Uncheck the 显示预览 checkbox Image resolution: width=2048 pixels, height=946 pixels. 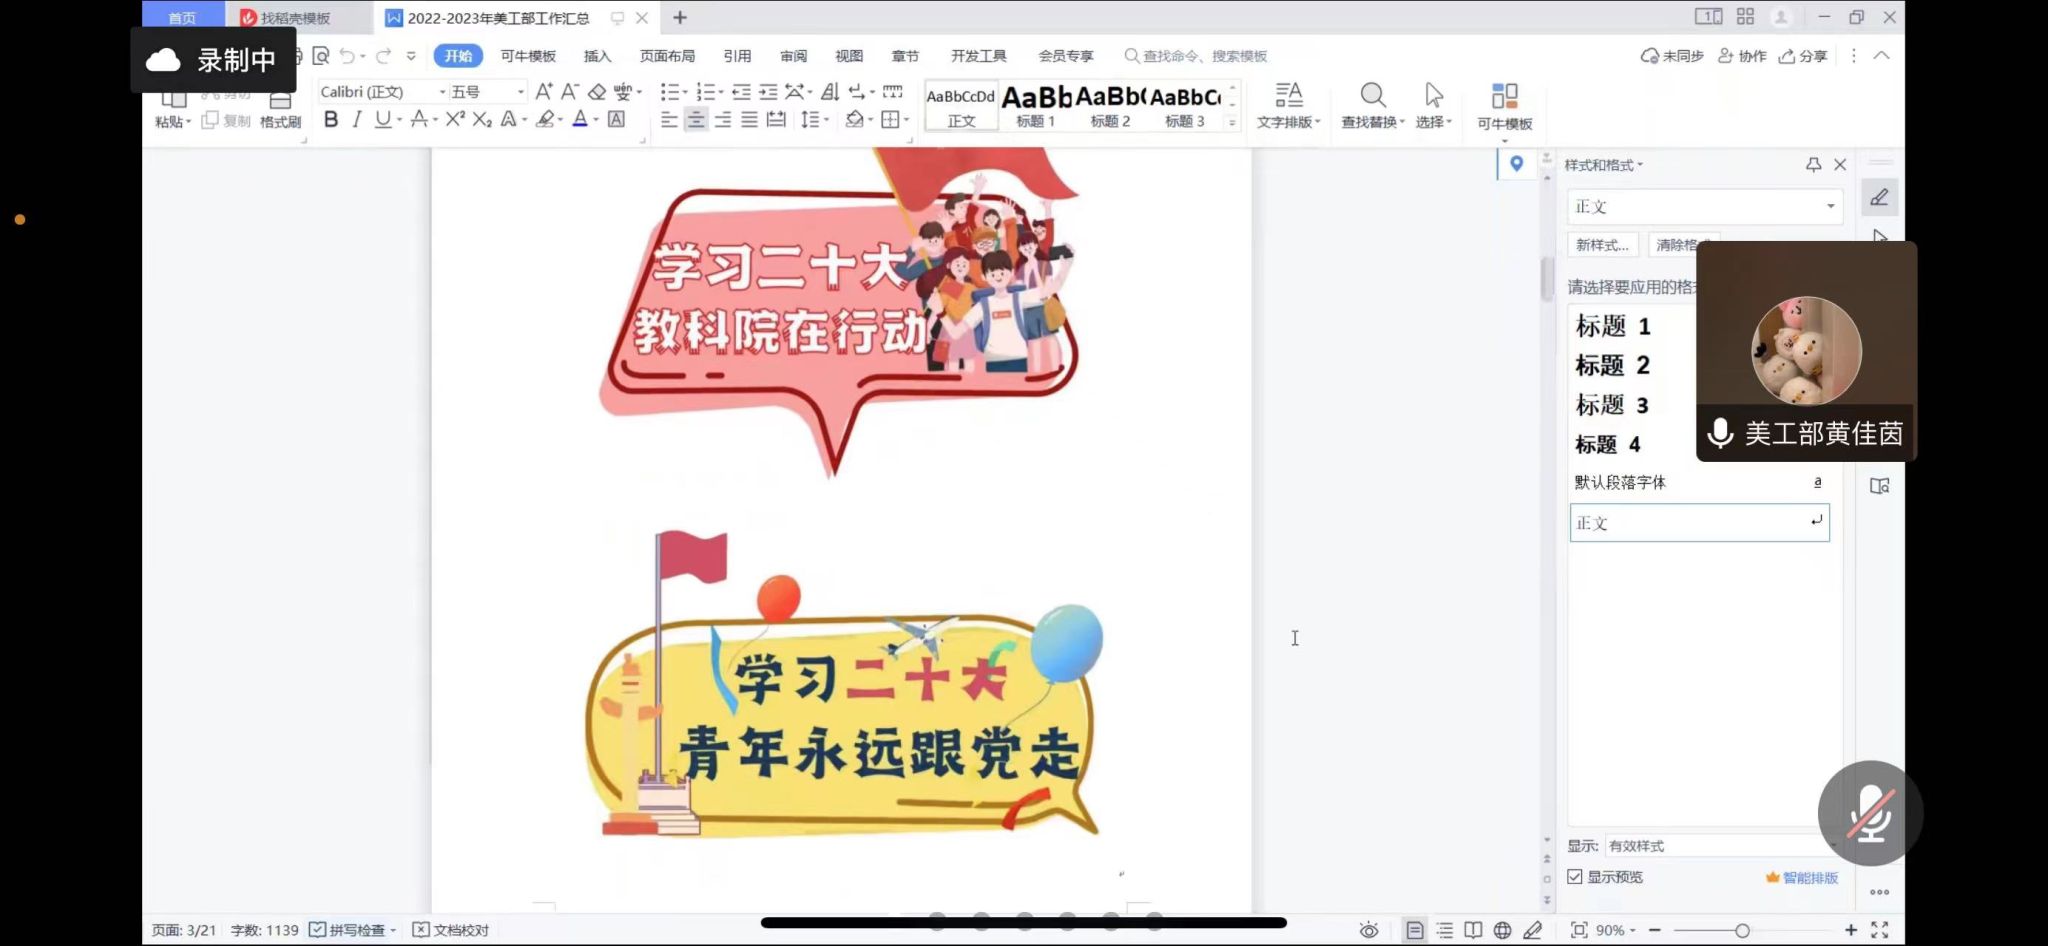[1575, 877]
